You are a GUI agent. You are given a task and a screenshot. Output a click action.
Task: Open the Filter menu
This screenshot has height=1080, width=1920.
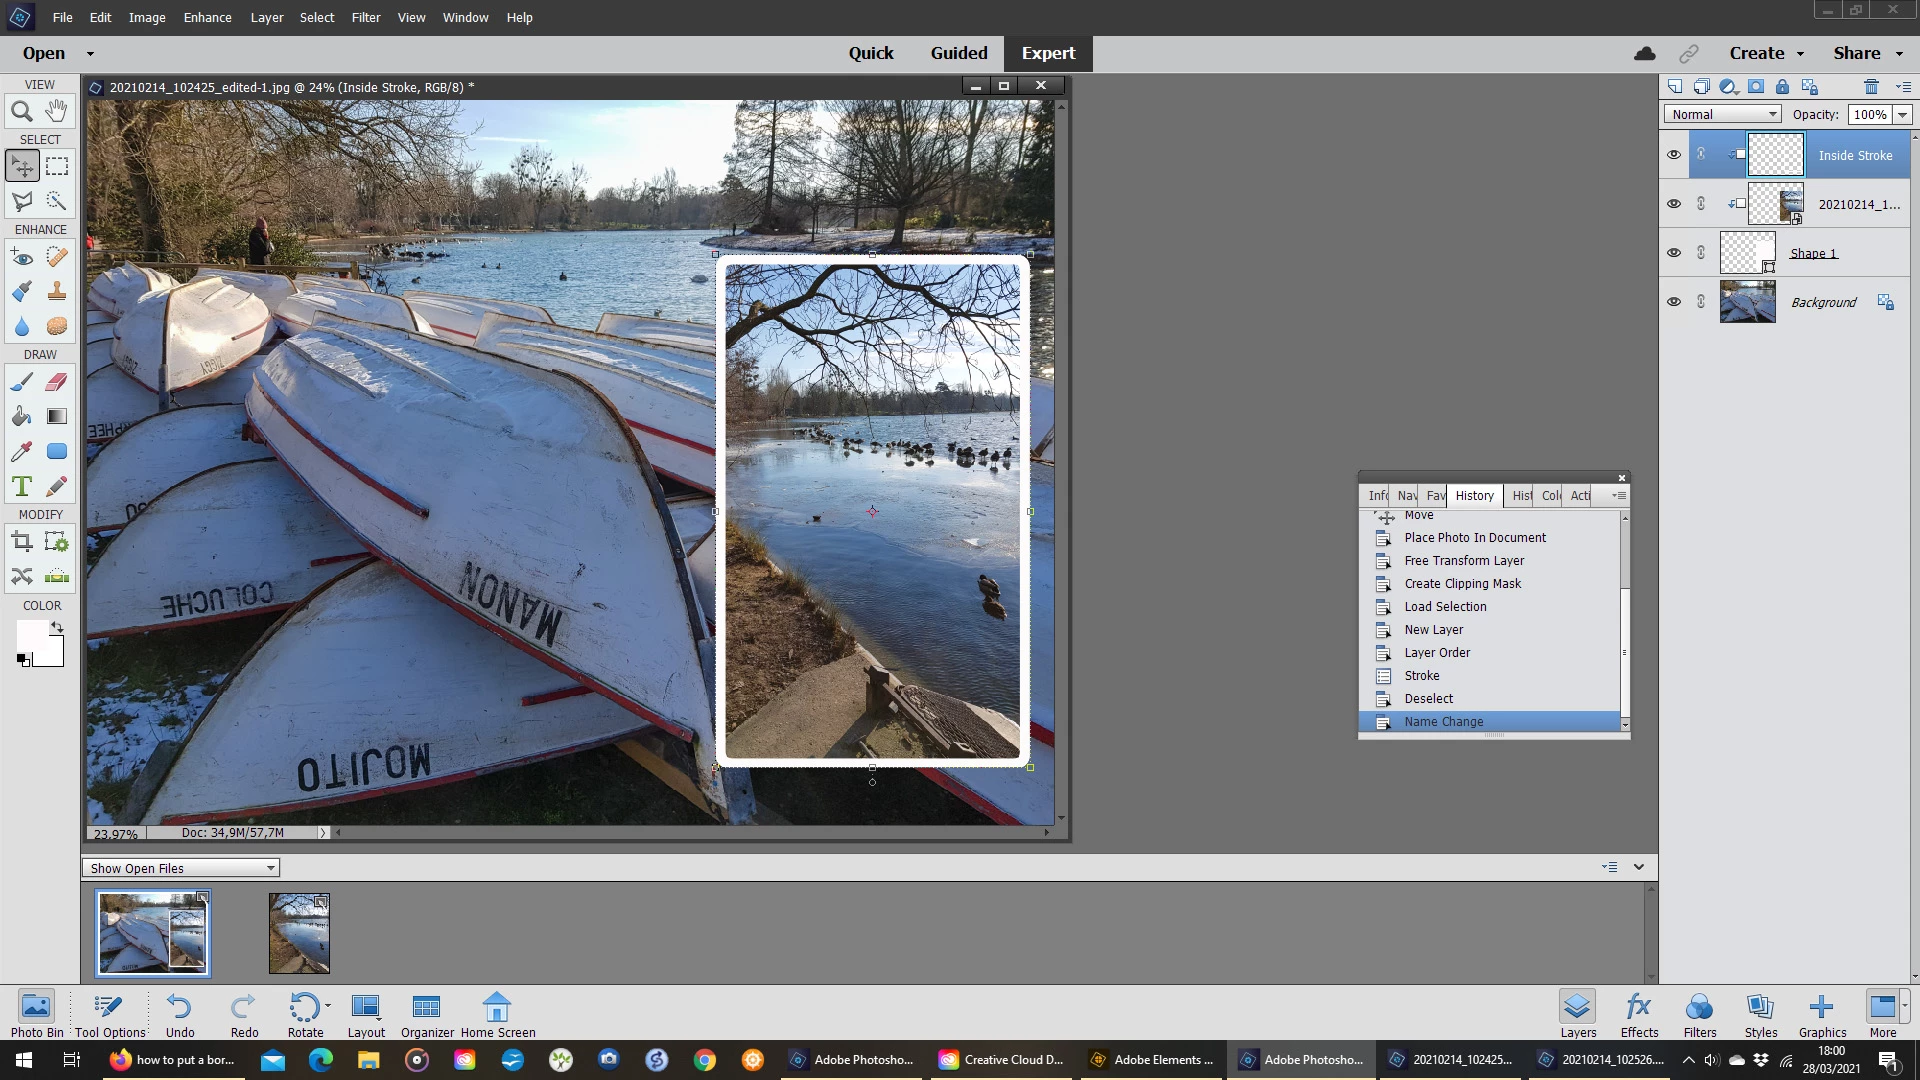[365, 17]
